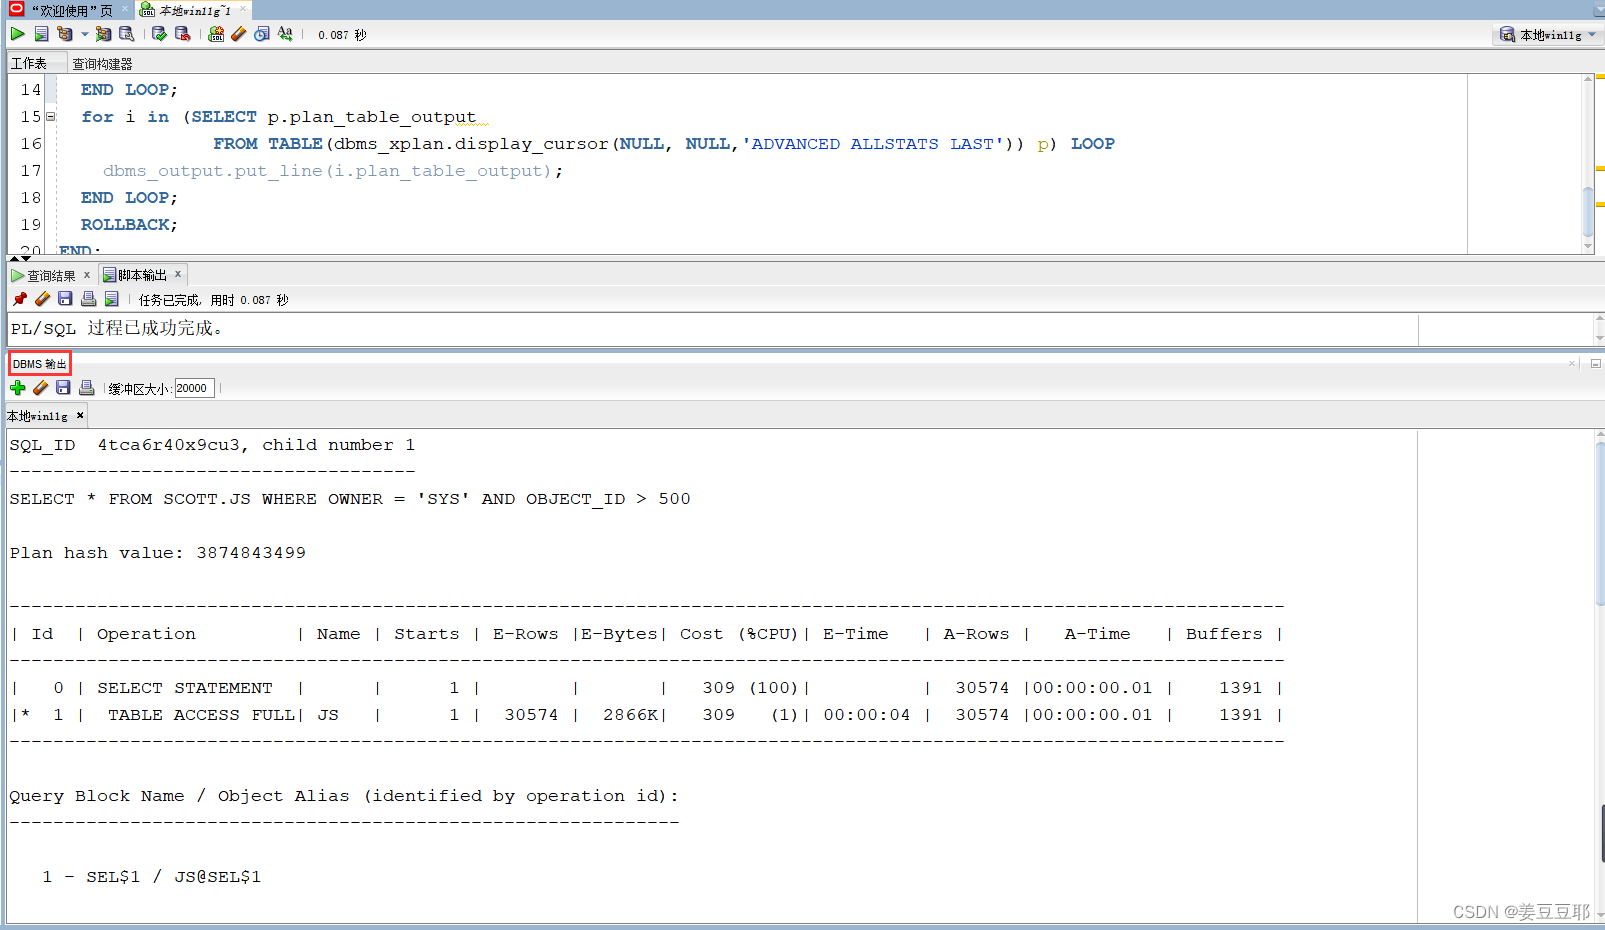Open SQL history with the clock icon
The height and width of the screenshot is (930, 1605).
(x=261, y=33)
